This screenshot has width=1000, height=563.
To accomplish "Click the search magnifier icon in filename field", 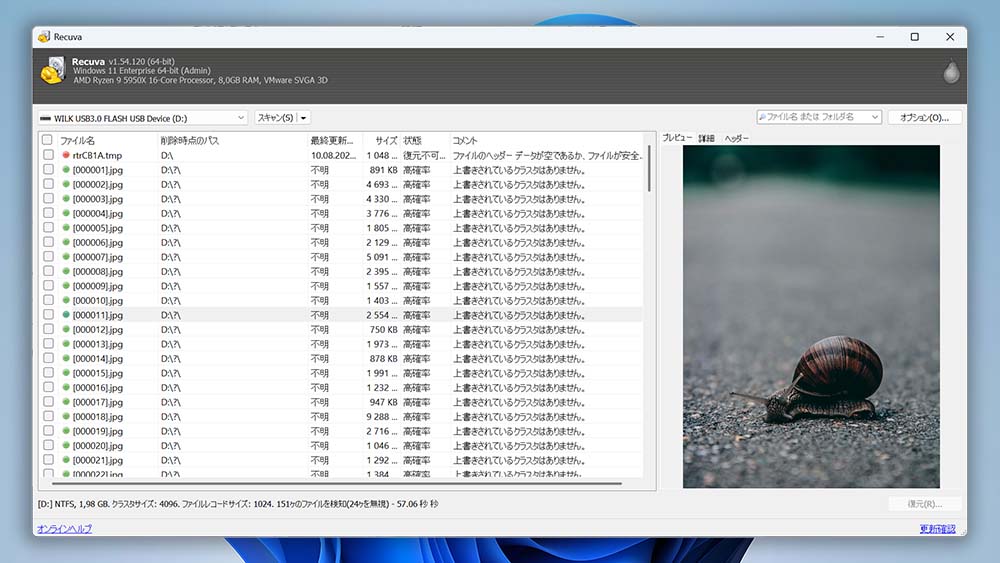I will 762,117.
